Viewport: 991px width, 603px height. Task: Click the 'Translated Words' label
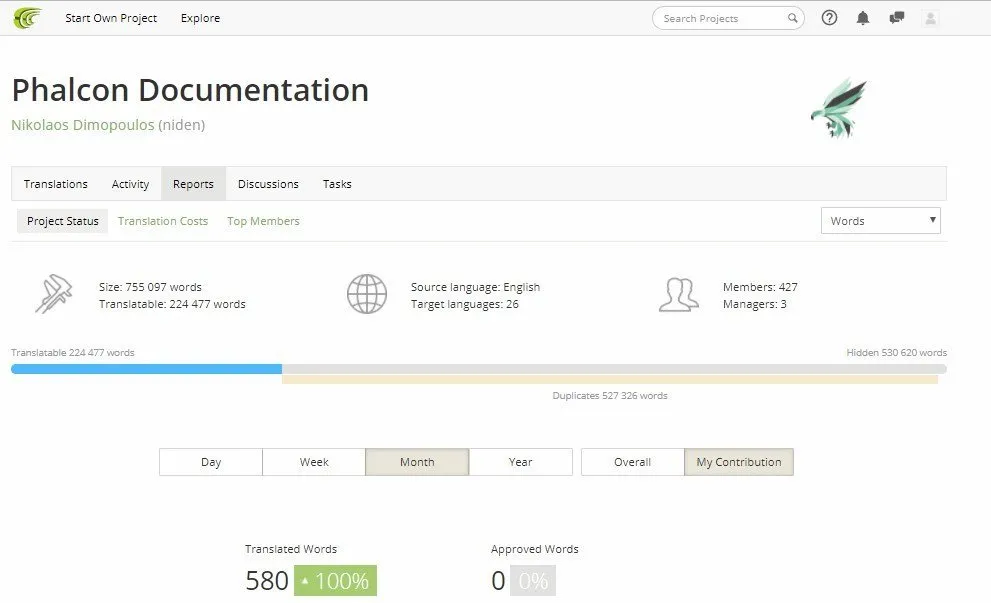tap(291, 549)
